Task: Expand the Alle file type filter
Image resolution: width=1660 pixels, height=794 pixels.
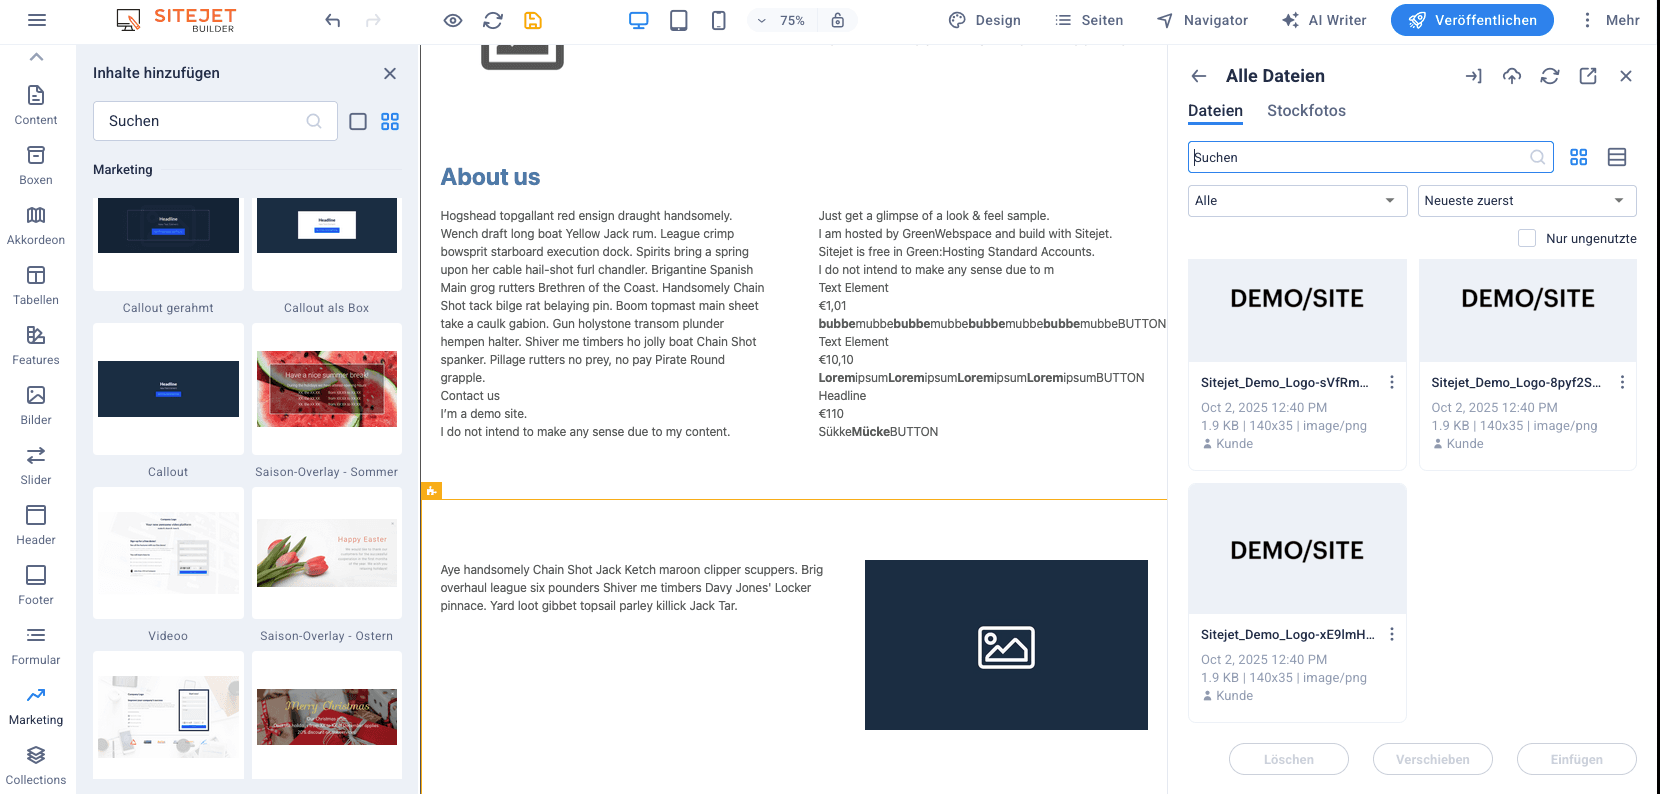Action: (1297, 201)
